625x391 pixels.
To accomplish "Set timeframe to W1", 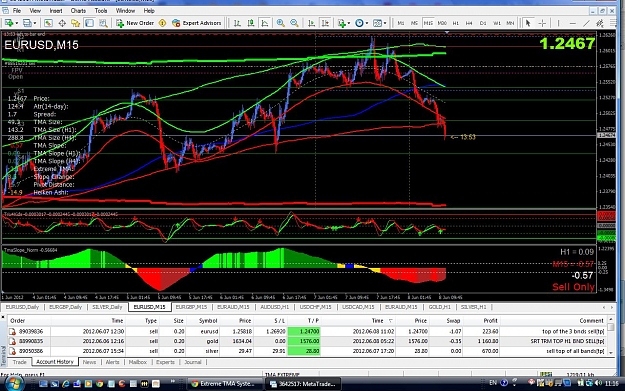I will (x=497, y=23).
